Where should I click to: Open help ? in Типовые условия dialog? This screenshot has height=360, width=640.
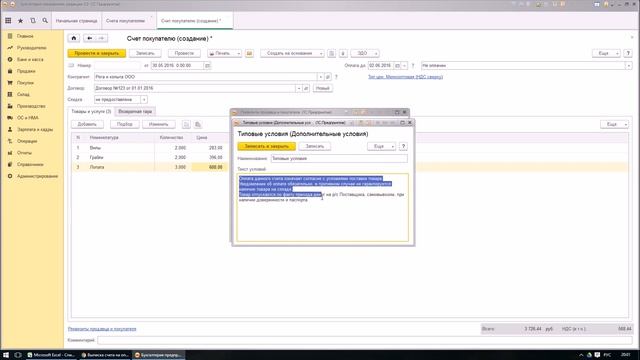(403, 146)
